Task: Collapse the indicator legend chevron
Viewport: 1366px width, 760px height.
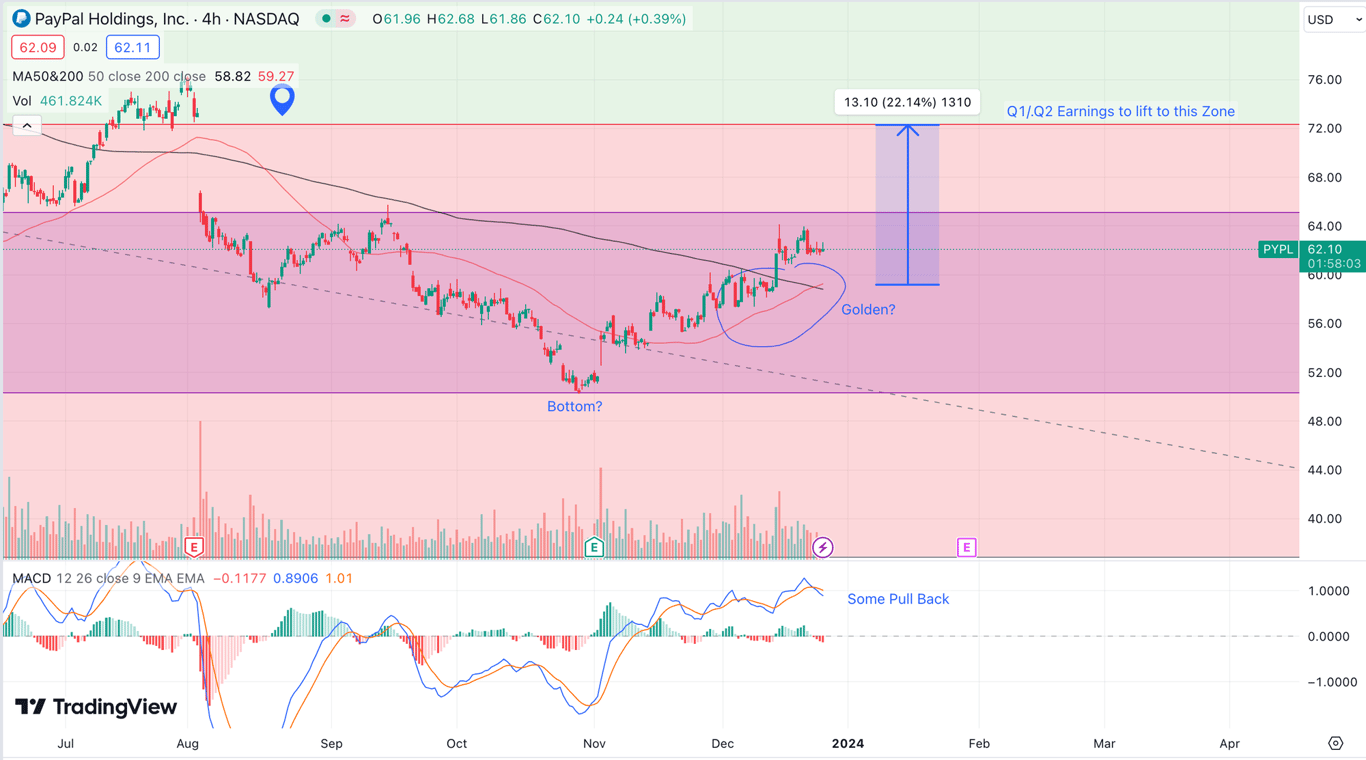Action: tap(26, 126)
